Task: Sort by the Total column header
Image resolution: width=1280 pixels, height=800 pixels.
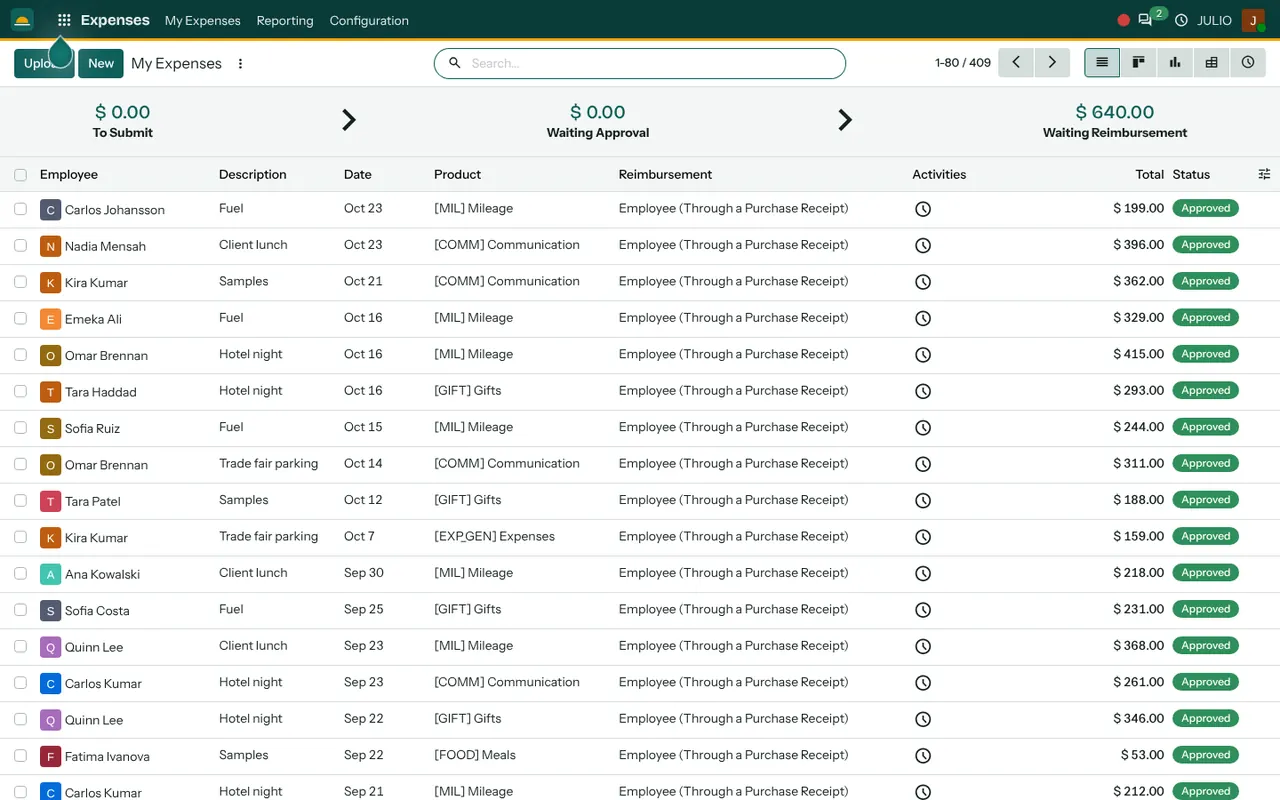Action: click(1150, 174)
